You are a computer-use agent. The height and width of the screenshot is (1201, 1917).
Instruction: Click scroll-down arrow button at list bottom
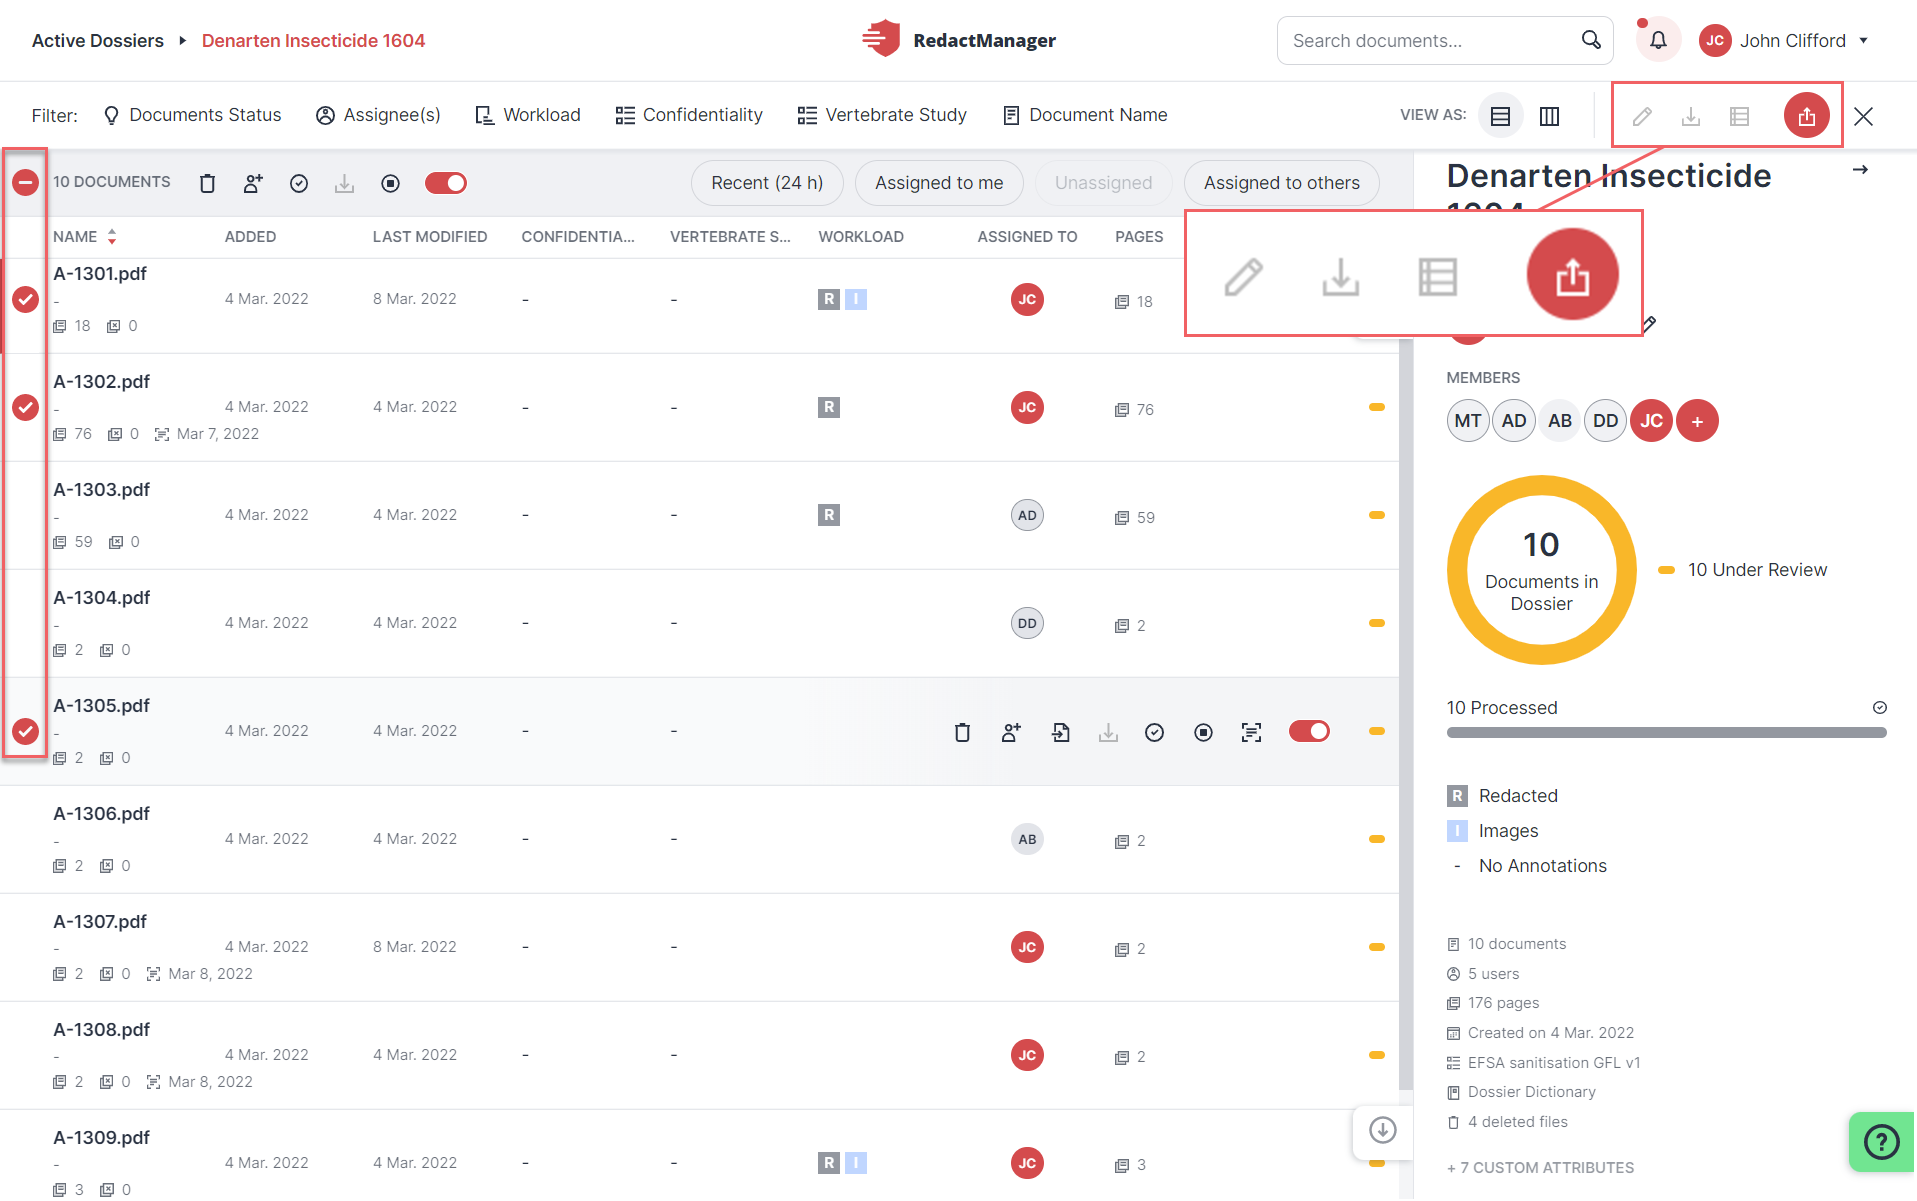(1383, 1130)
